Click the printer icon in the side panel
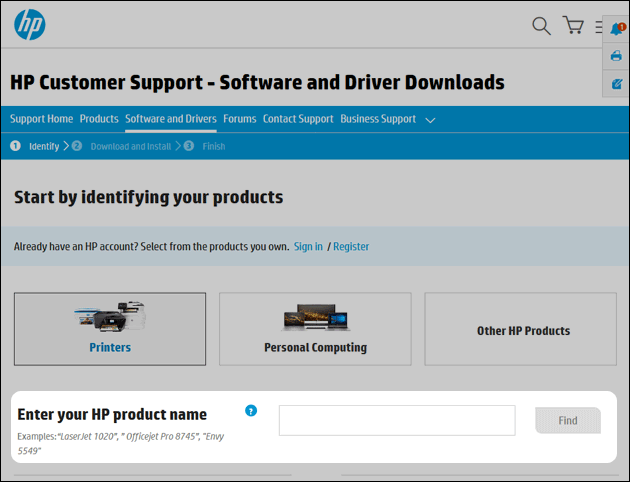 pos(616,56)
